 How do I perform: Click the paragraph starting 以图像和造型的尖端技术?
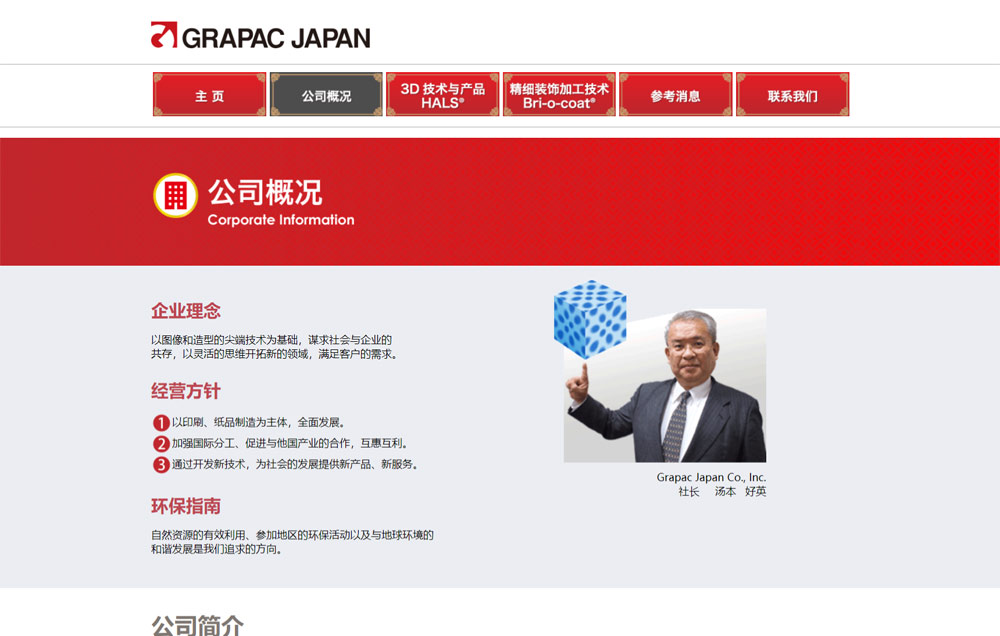coord(276,347)
